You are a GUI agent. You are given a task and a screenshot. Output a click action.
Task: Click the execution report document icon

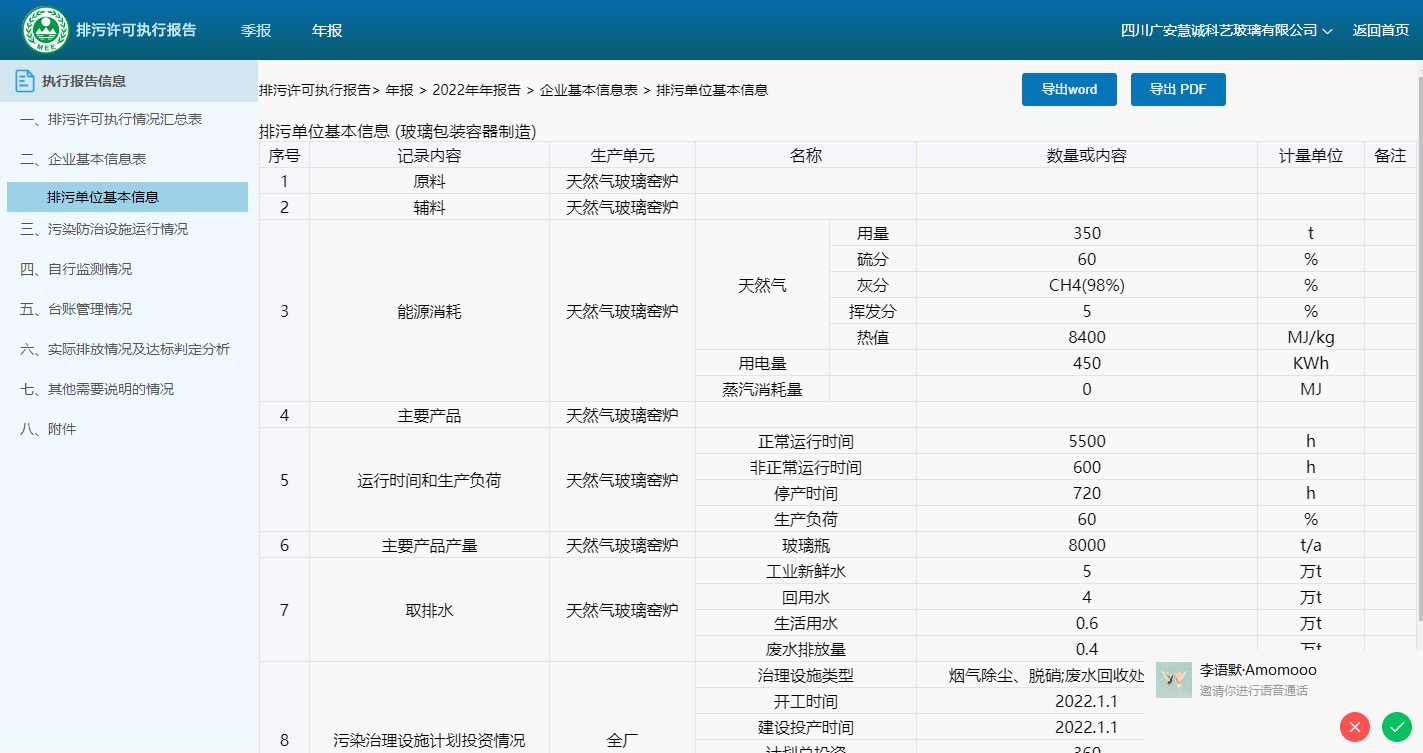click(25, 81)
